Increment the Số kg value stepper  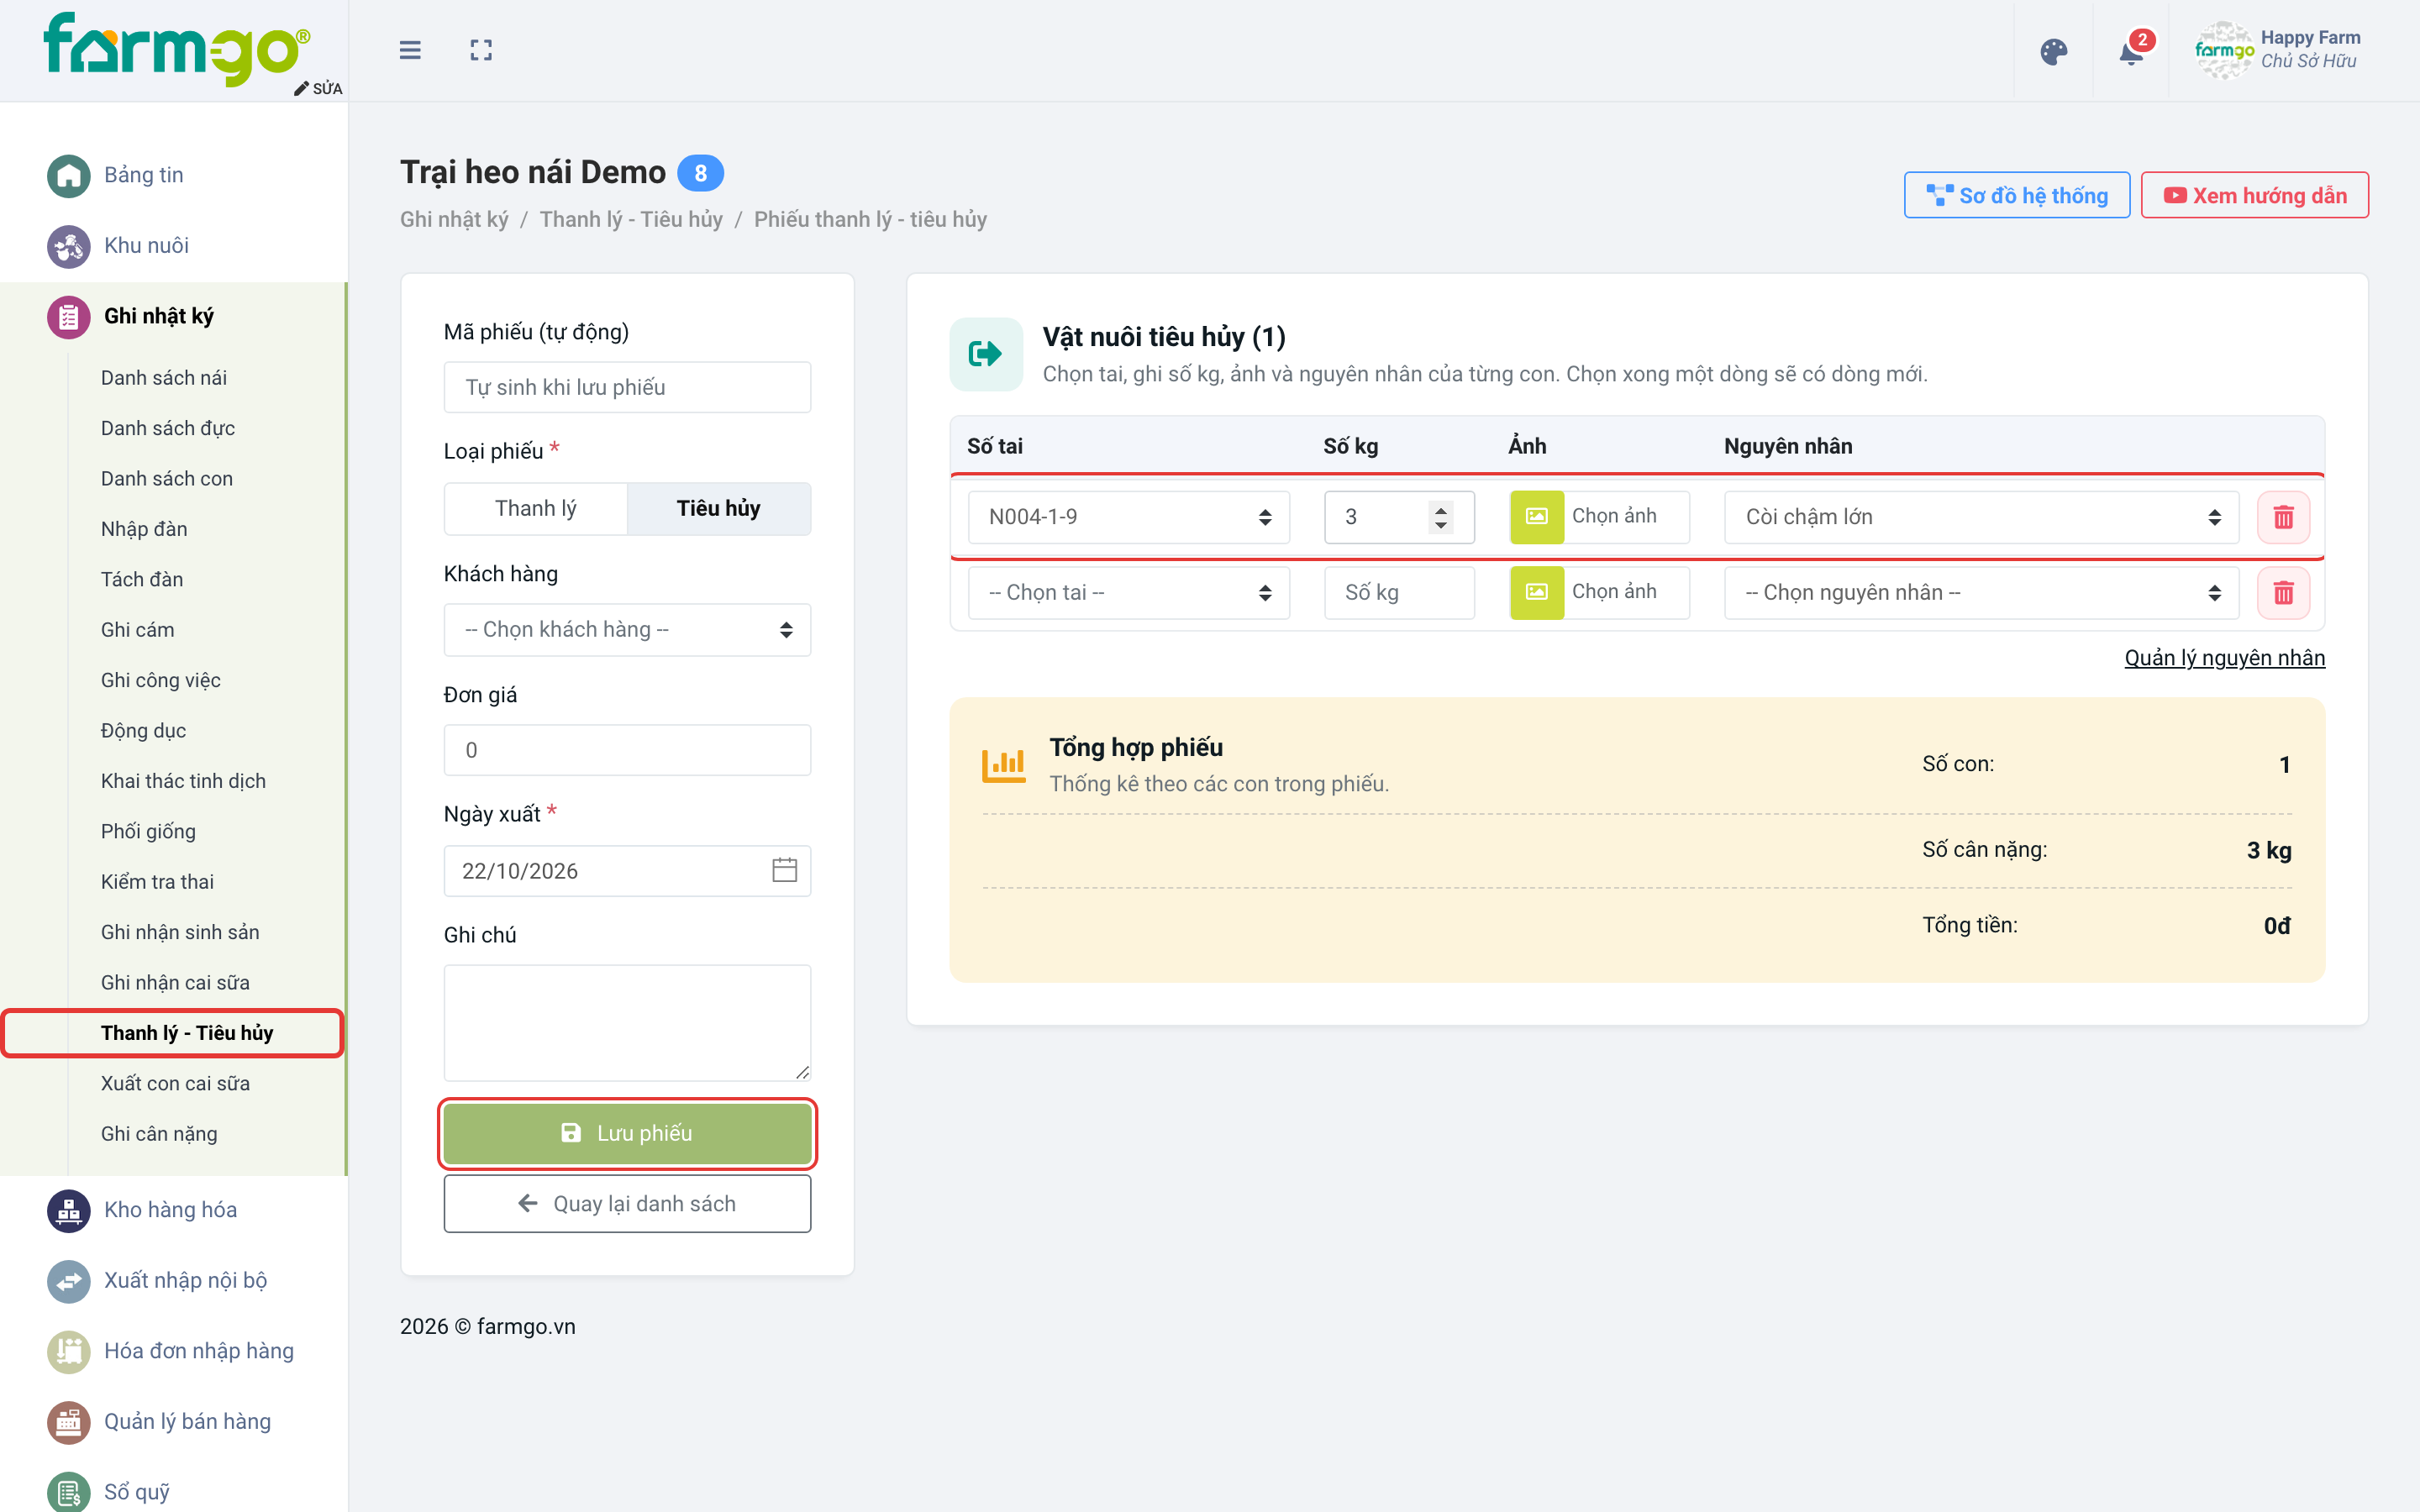(1441, 509)
